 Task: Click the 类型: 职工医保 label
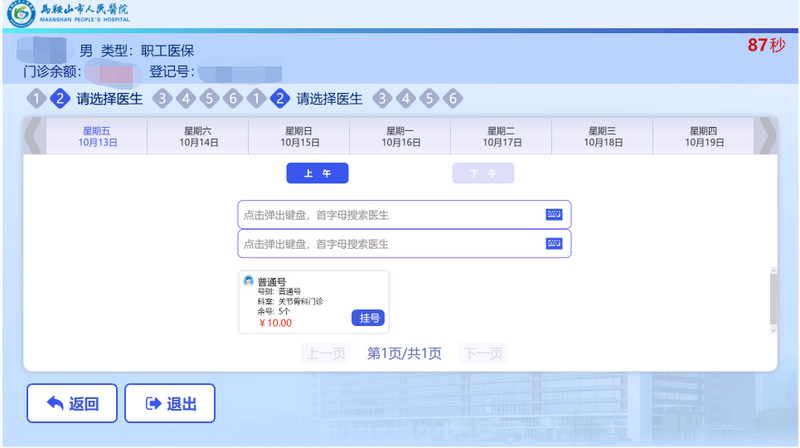pyautogui.click(x=147, y=51)
